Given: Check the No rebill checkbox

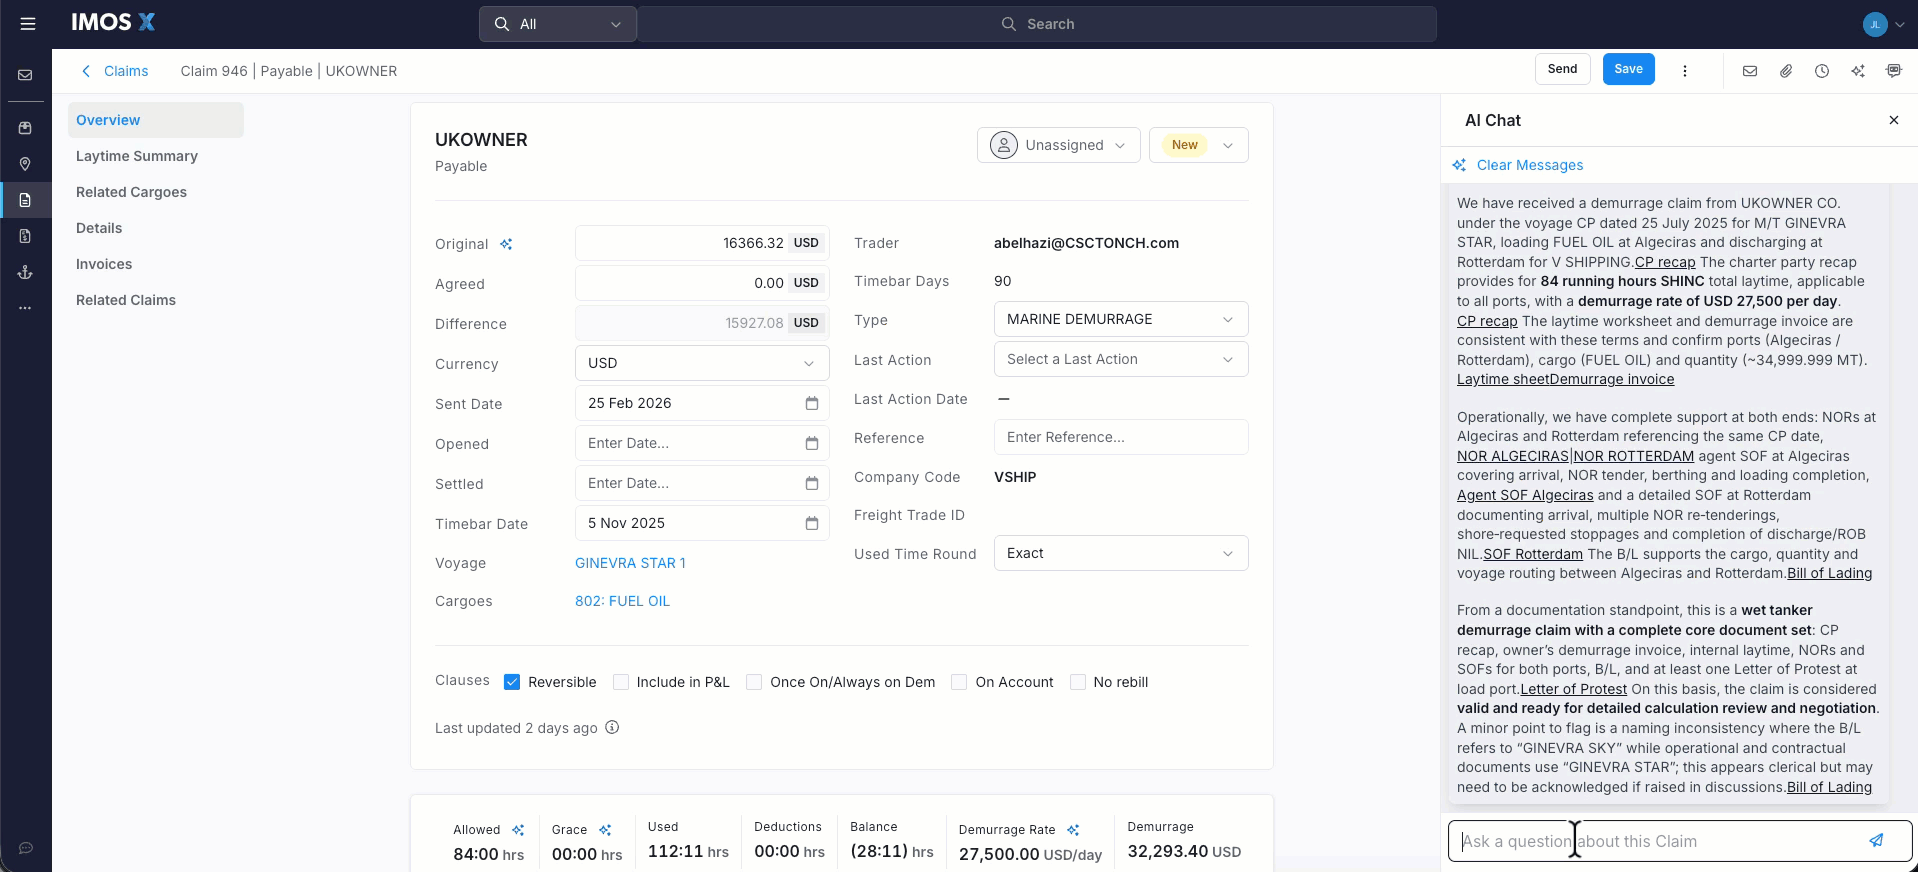Looking at the screenshot, I should coord(1078,682).
